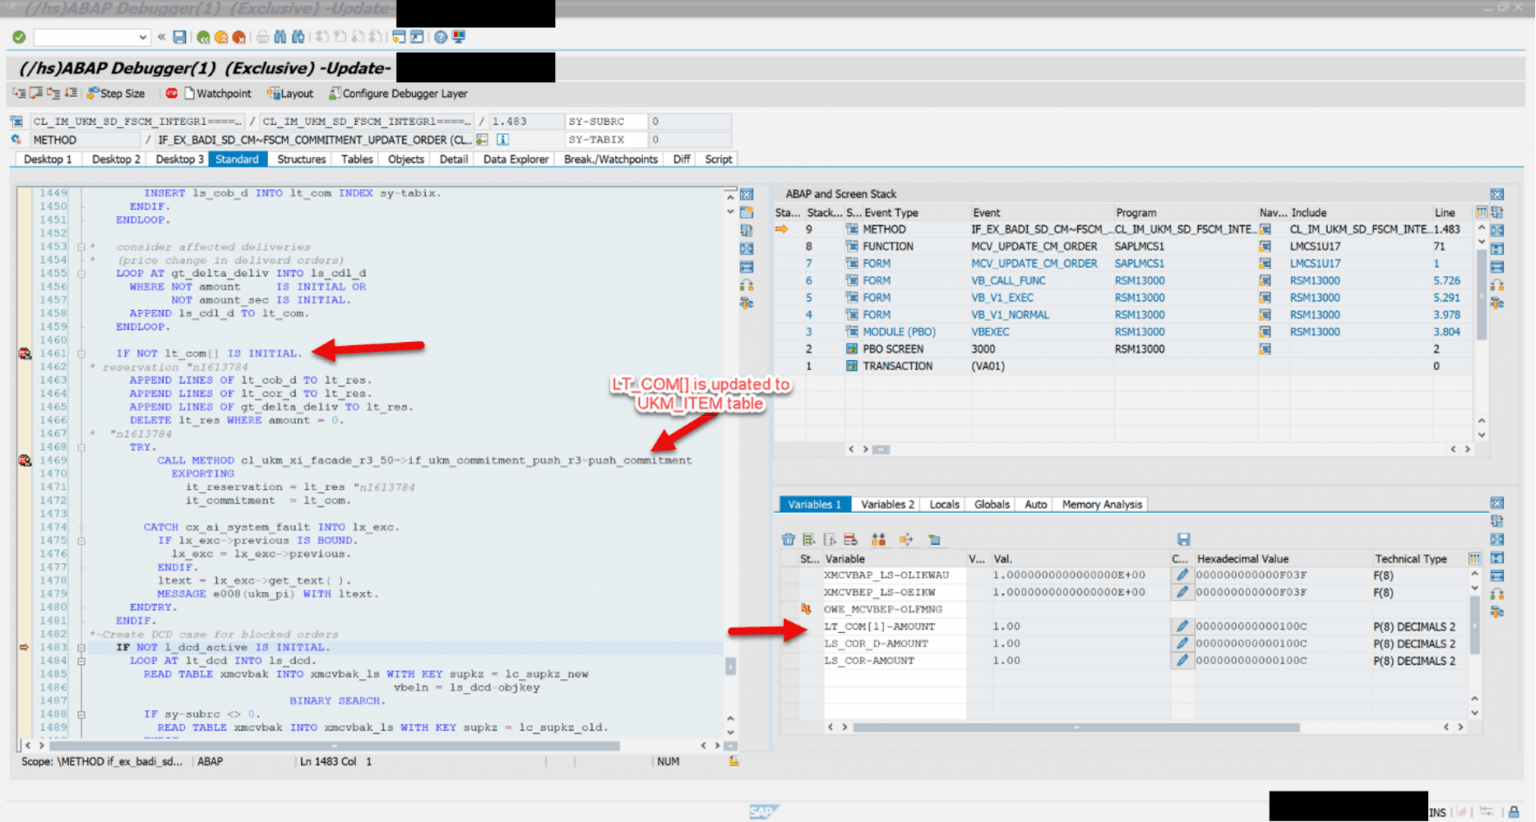Click the save icon above the variables table
1536x822 pixels.
[1183, 538]
